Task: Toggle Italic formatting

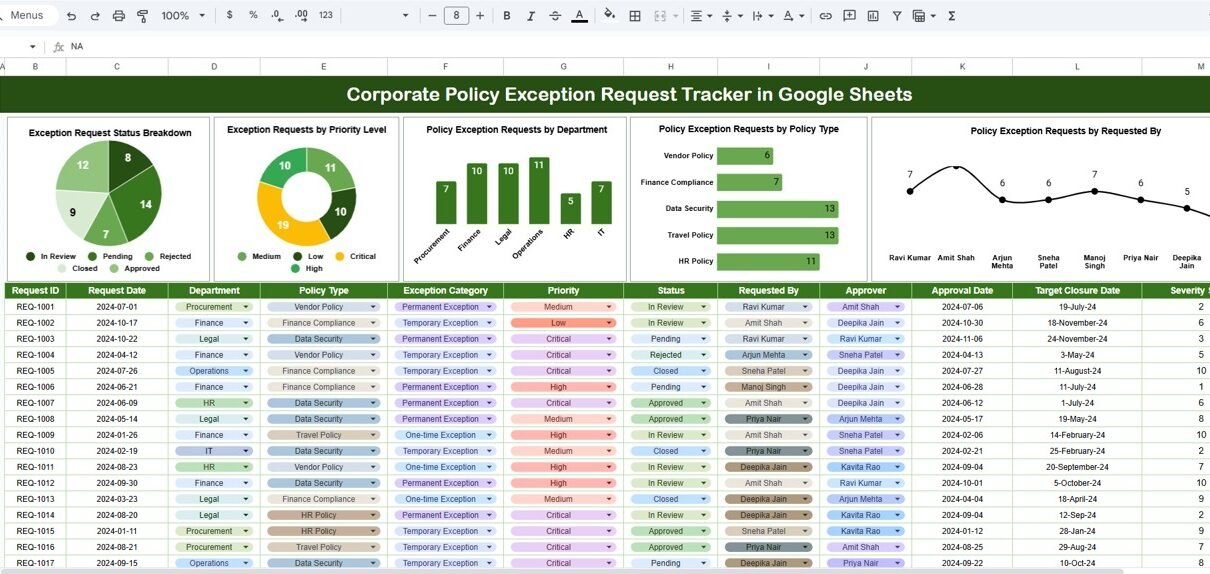Action: pos(531,16)
